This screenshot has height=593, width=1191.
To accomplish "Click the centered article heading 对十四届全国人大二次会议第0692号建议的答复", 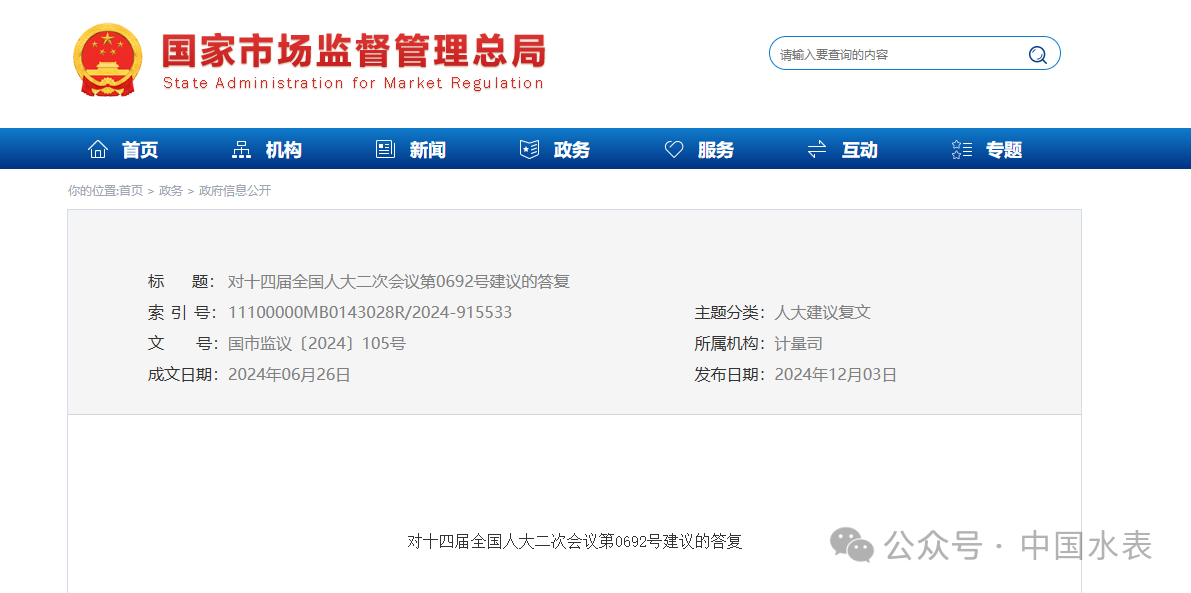I will [574, 542].
